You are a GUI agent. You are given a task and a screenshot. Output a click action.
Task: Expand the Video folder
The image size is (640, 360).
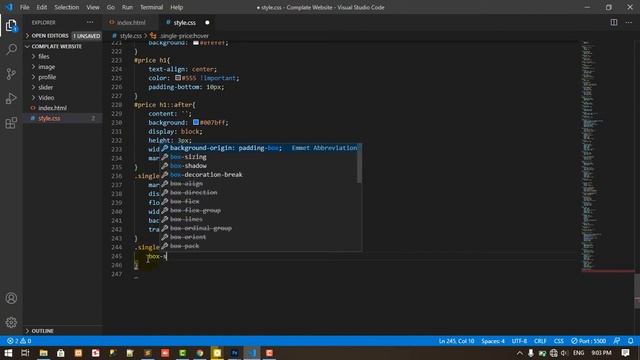[x=63, y=98]
